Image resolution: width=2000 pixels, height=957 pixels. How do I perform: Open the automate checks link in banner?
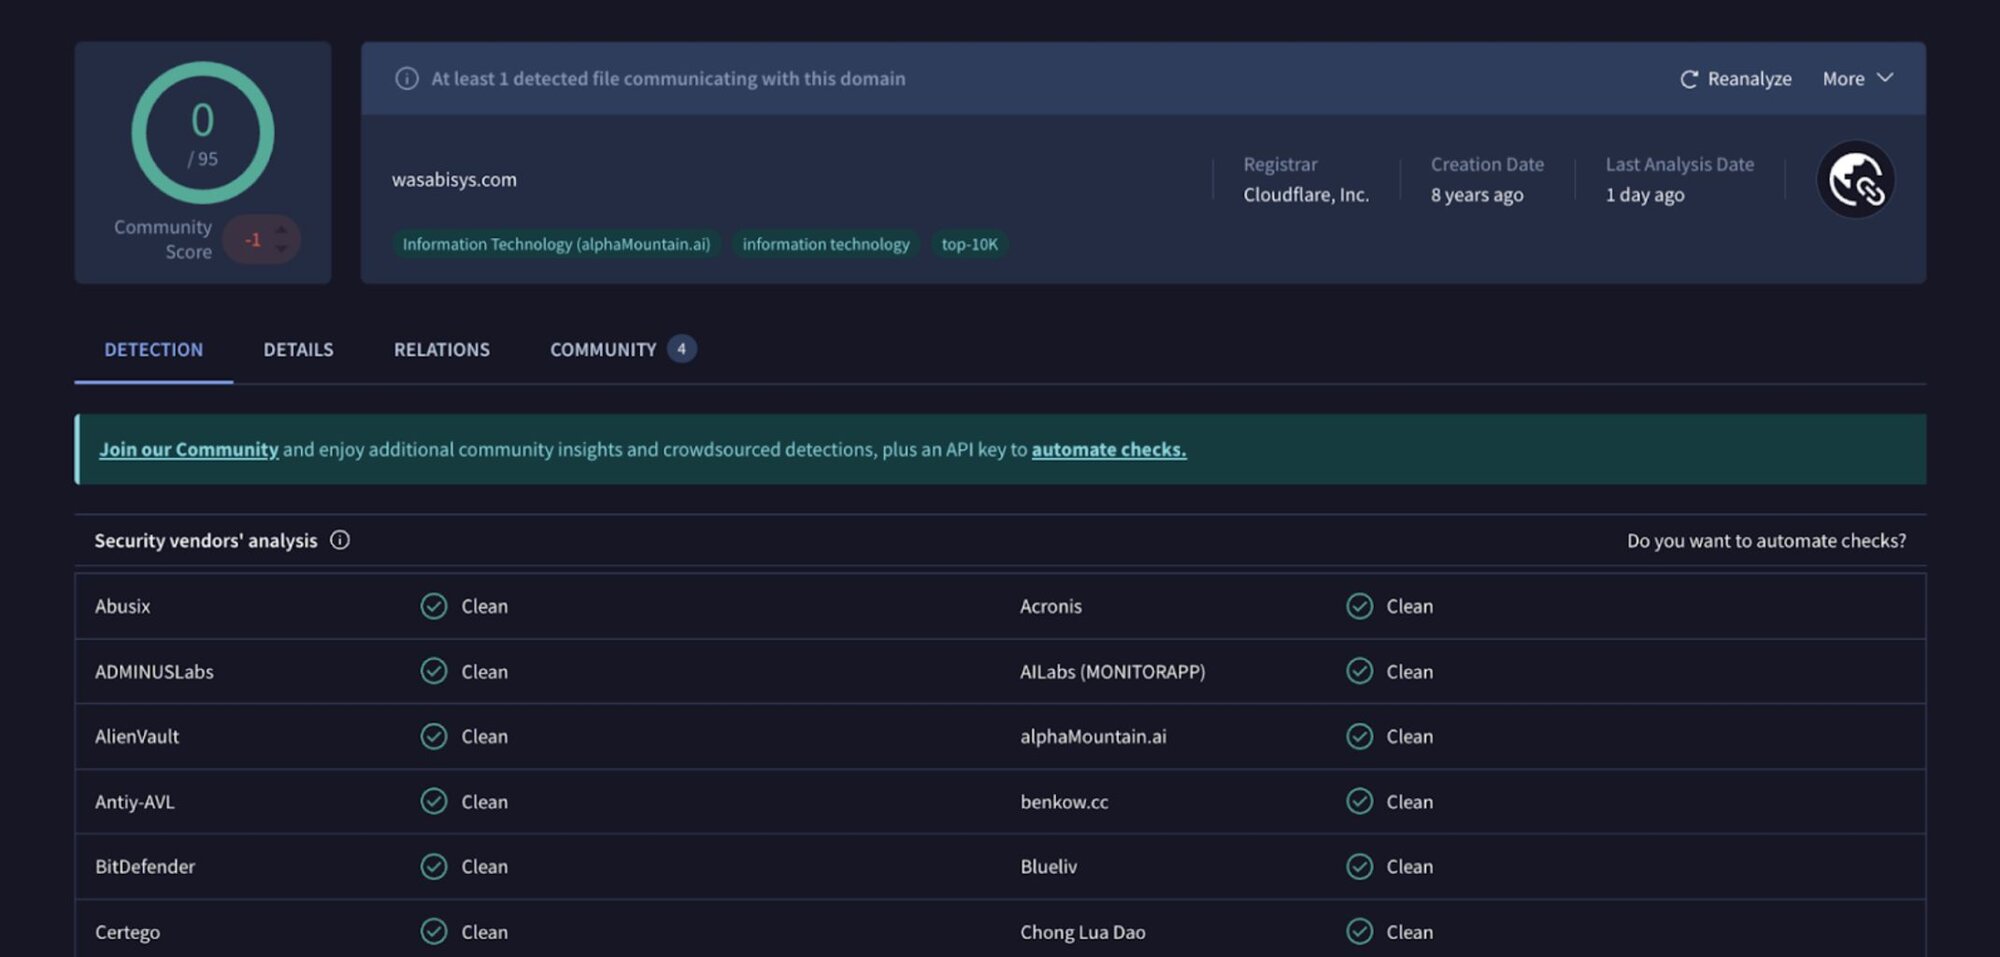pos(1108,449)
